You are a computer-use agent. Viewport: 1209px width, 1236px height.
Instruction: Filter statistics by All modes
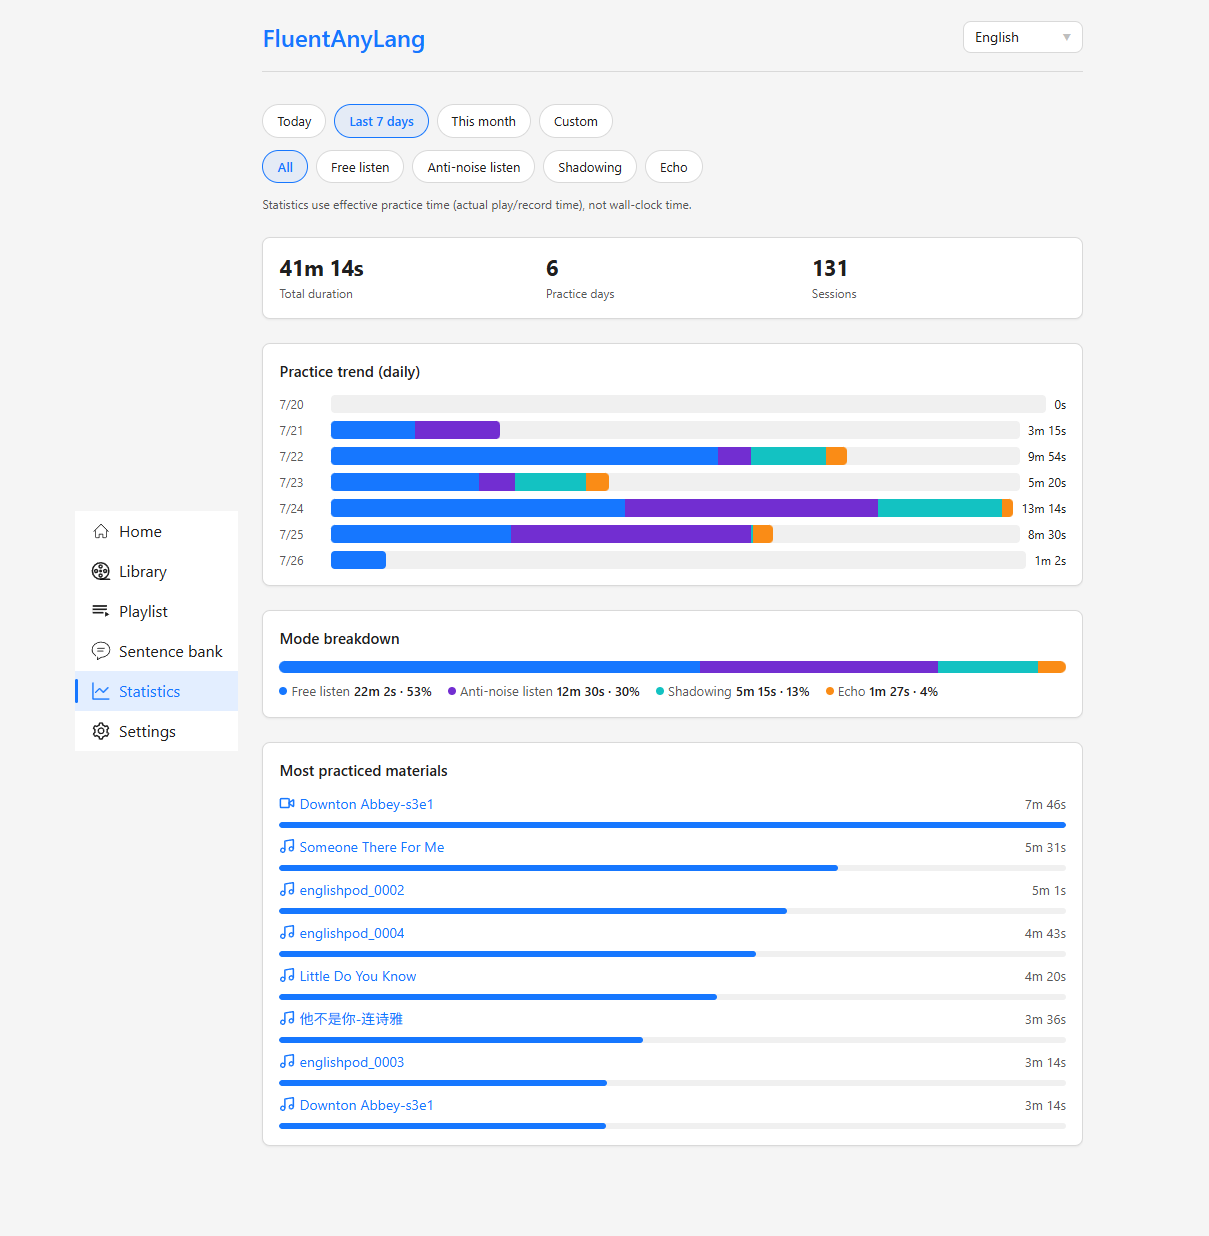pos(285,167)
